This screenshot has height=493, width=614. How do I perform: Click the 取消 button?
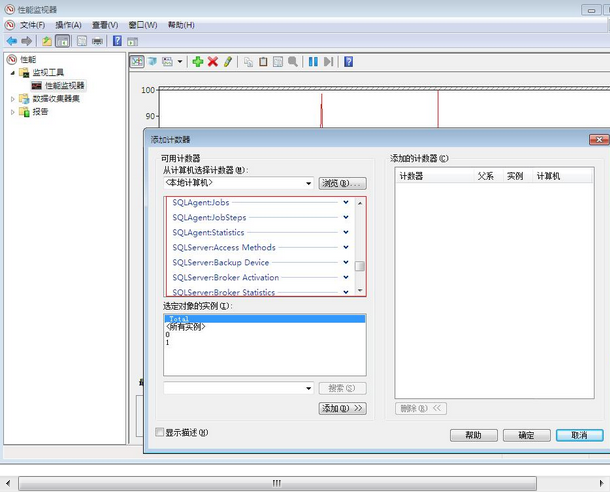[579, 435]
